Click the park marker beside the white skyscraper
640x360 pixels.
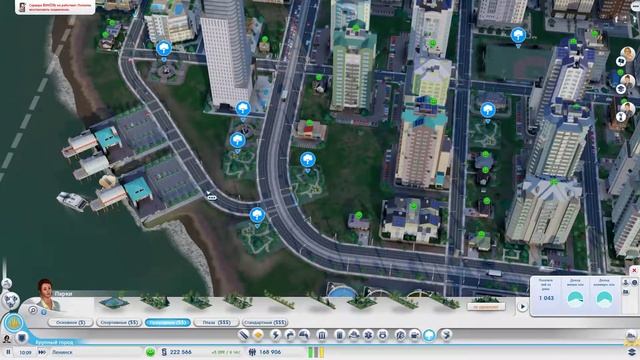243,109
